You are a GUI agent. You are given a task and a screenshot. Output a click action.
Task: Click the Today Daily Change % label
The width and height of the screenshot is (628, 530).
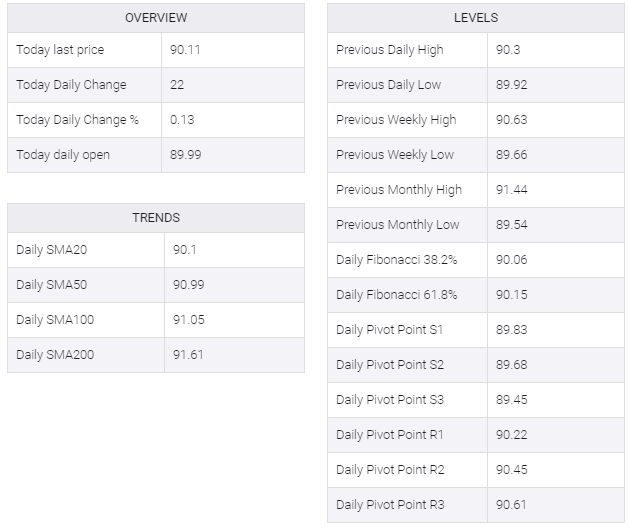click(x=78, y=120)
